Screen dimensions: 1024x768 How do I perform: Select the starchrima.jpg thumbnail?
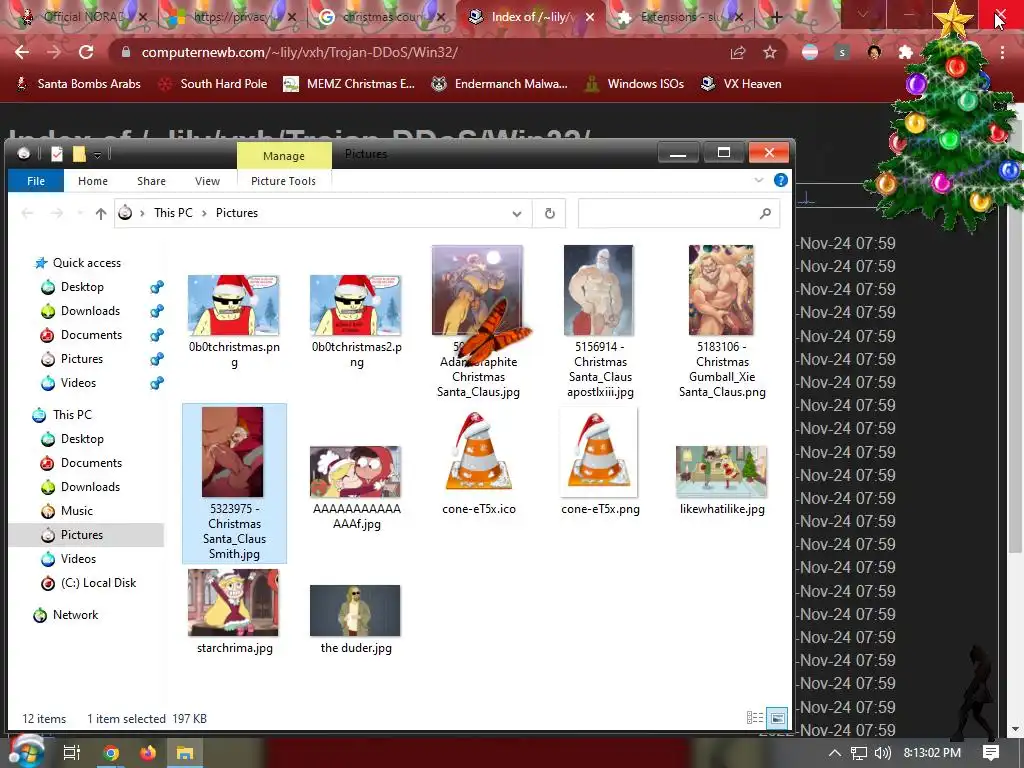(x=234, y=602)
